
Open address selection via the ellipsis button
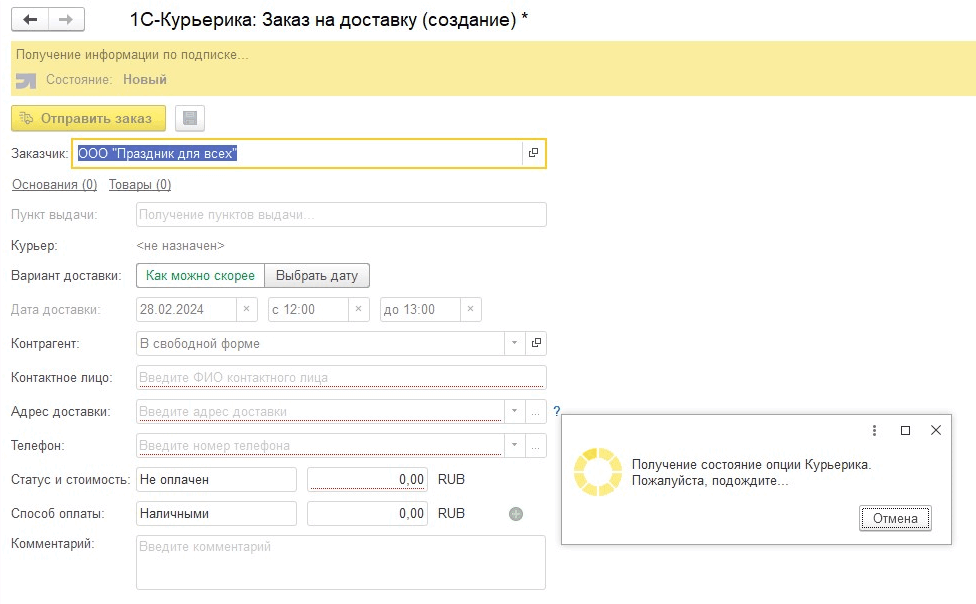click(x=536, y=412)
